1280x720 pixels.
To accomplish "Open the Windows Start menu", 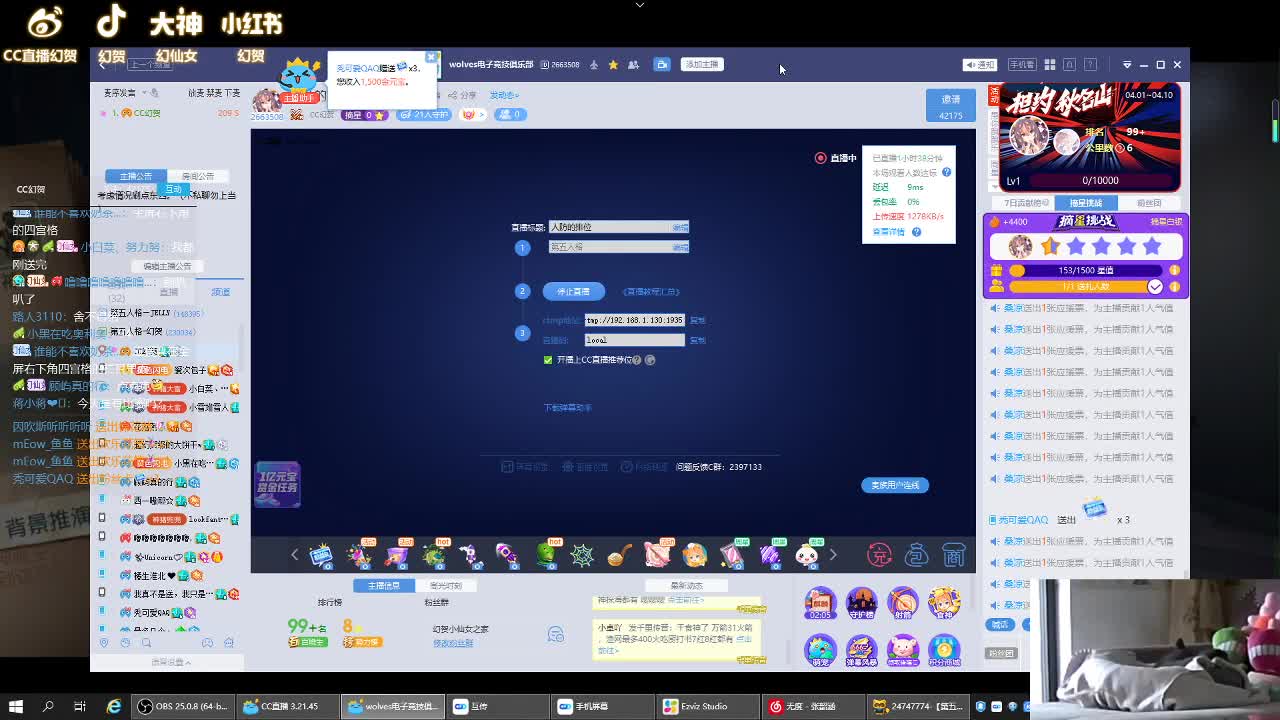I will 16,706.
